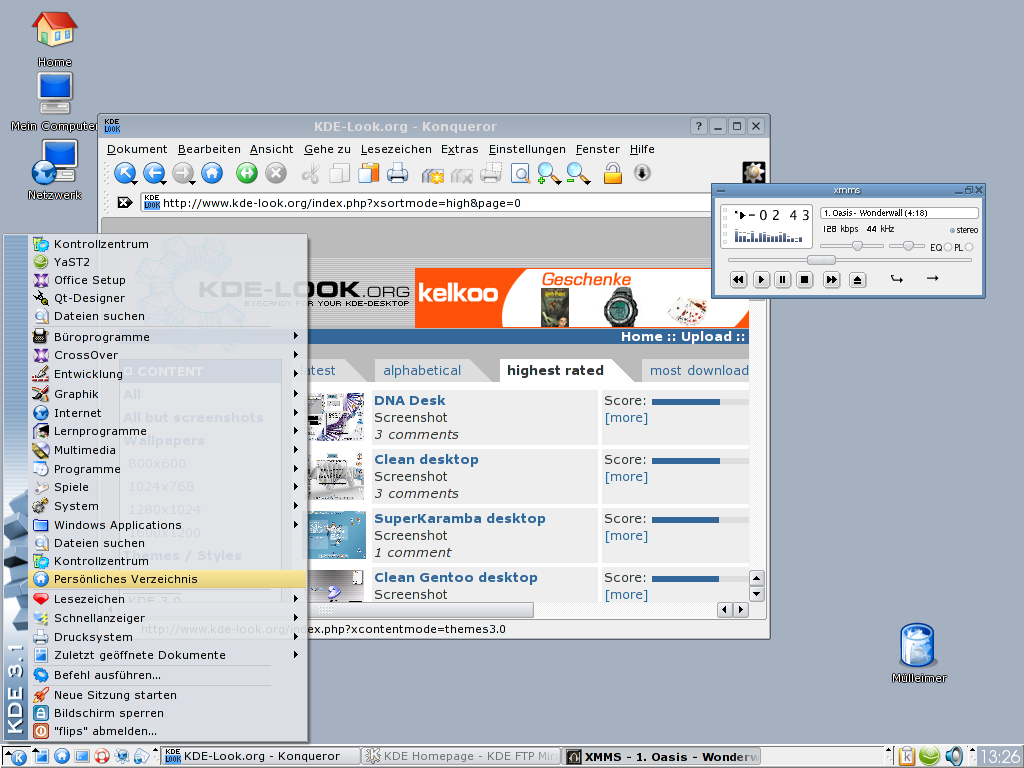Choose Bildschirm sperren in the K menu
Screen dimensions: 1024x768
click(x=168, y=713)
